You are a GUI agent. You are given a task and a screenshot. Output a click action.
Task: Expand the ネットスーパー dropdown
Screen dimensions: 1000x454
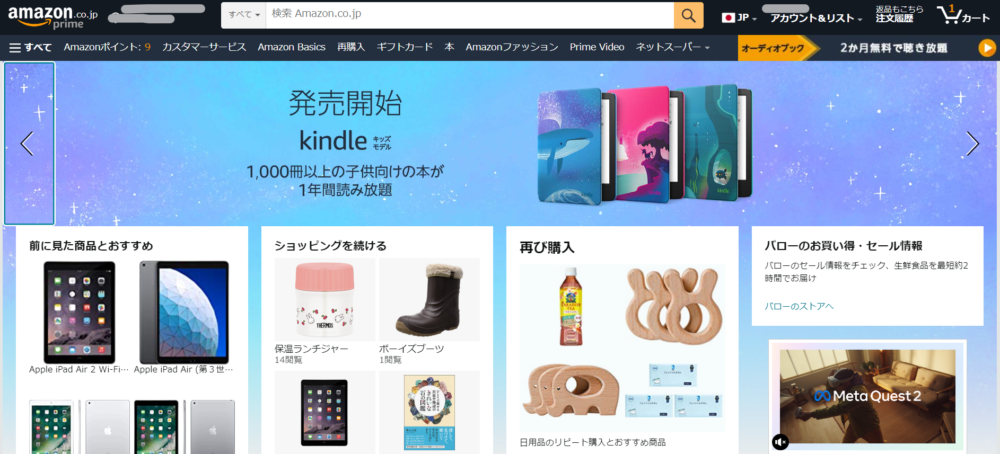click(673, 47)
